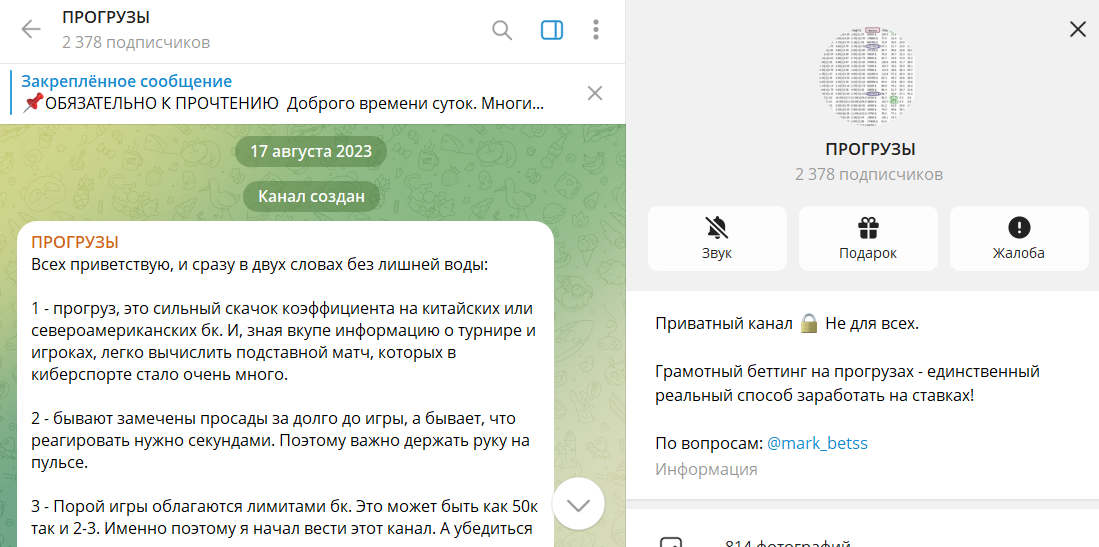Click the Канал создан service message
Viewport: 1099px width, 547px height.
tap(311, 196)
